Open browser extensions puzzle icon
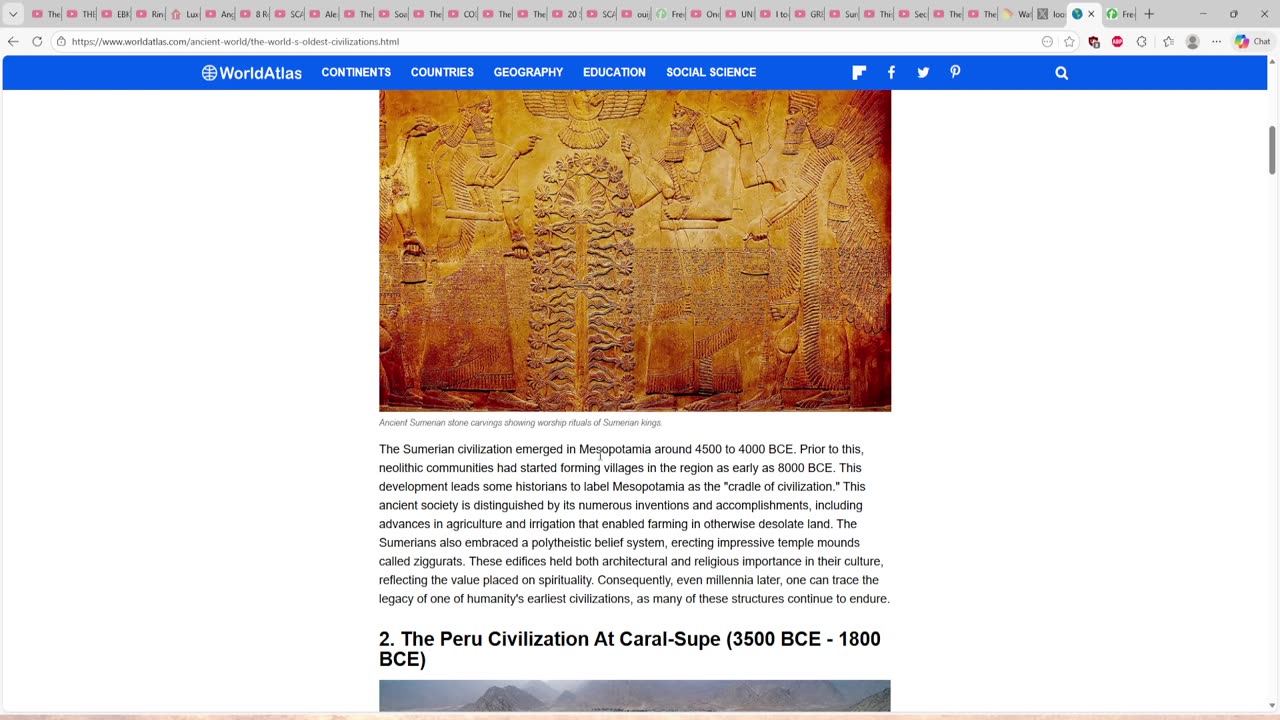This screenshot has width=1280, height=720. 1141,42
